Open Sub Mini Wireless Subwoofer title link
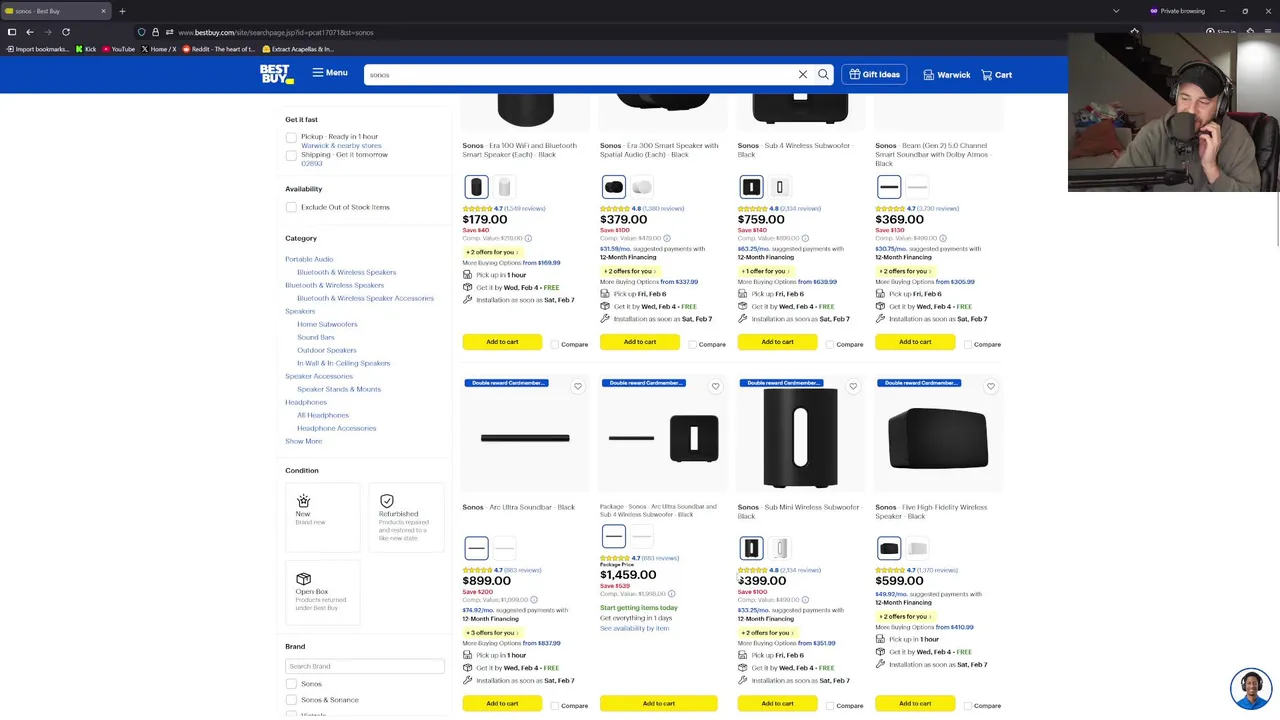The image size is (1280, 720). 799,511
